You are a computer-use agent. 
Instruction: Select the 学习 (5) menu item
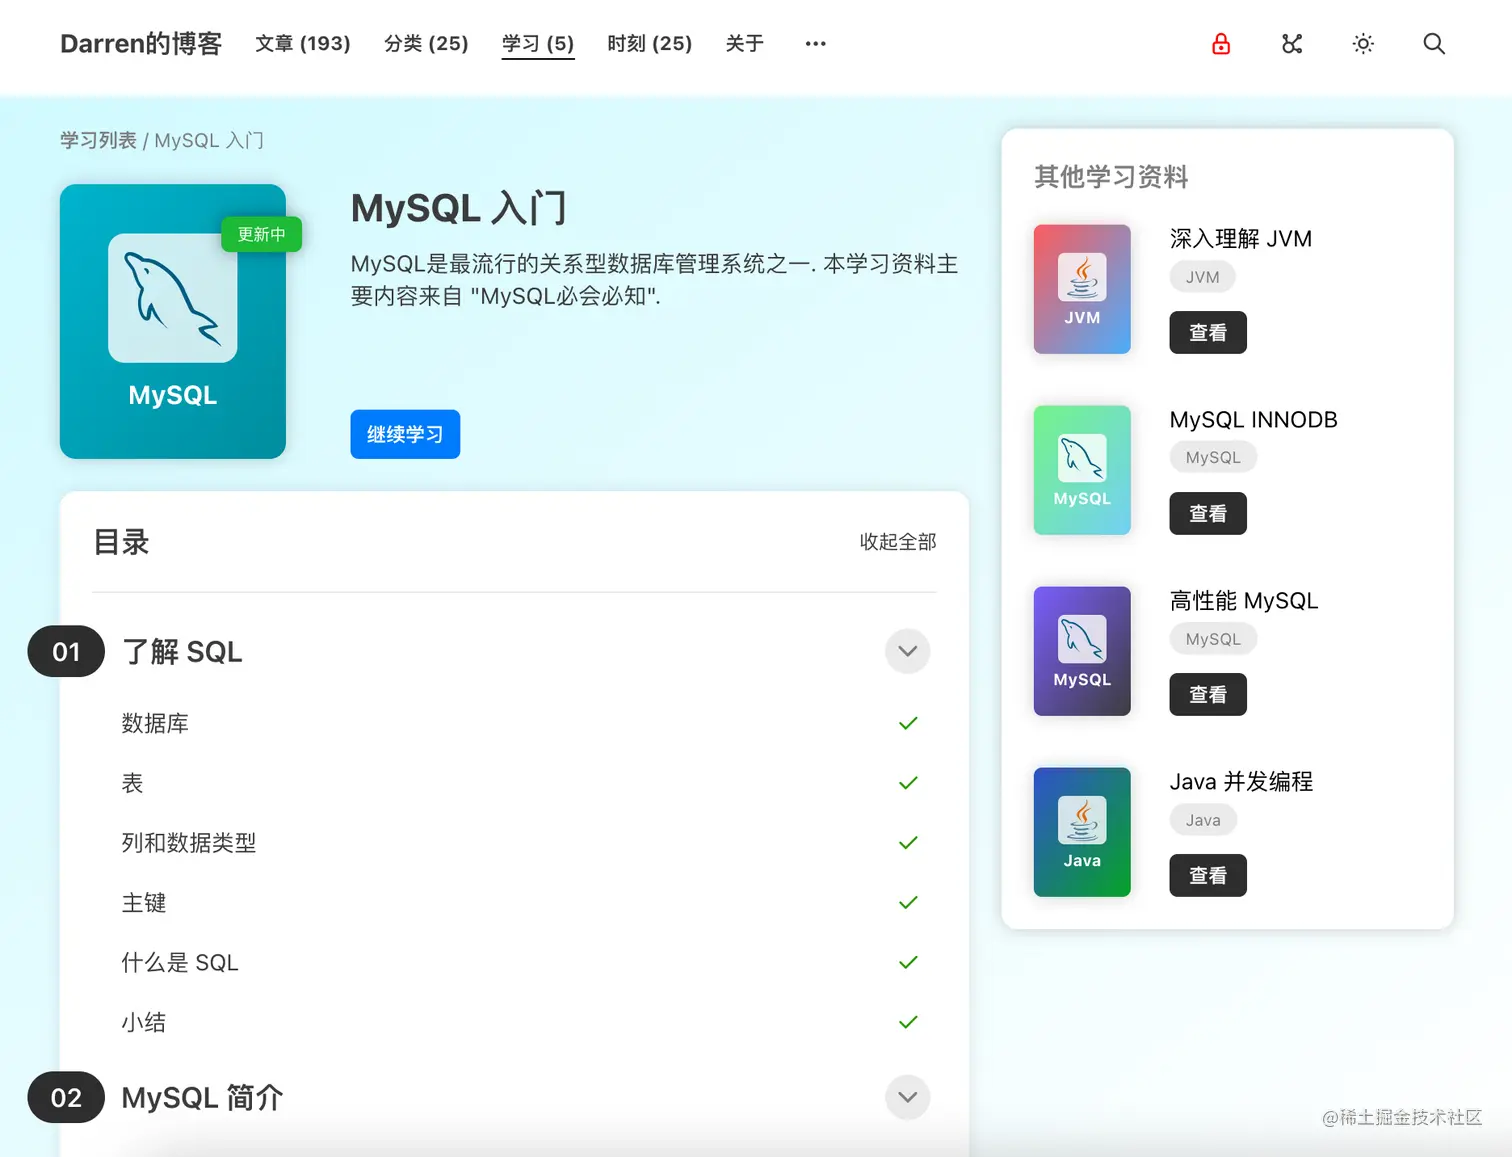coord(538,44)
